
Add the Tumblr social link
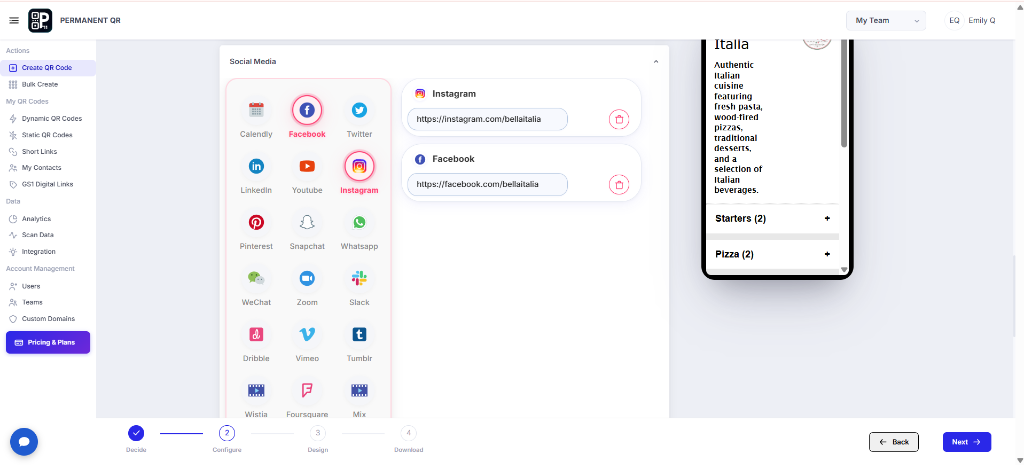click(x=359, y=335)
